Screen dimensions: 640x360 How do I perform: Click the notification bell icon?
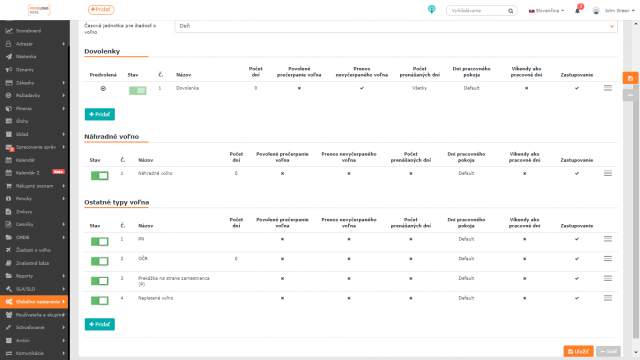(578, 11)
